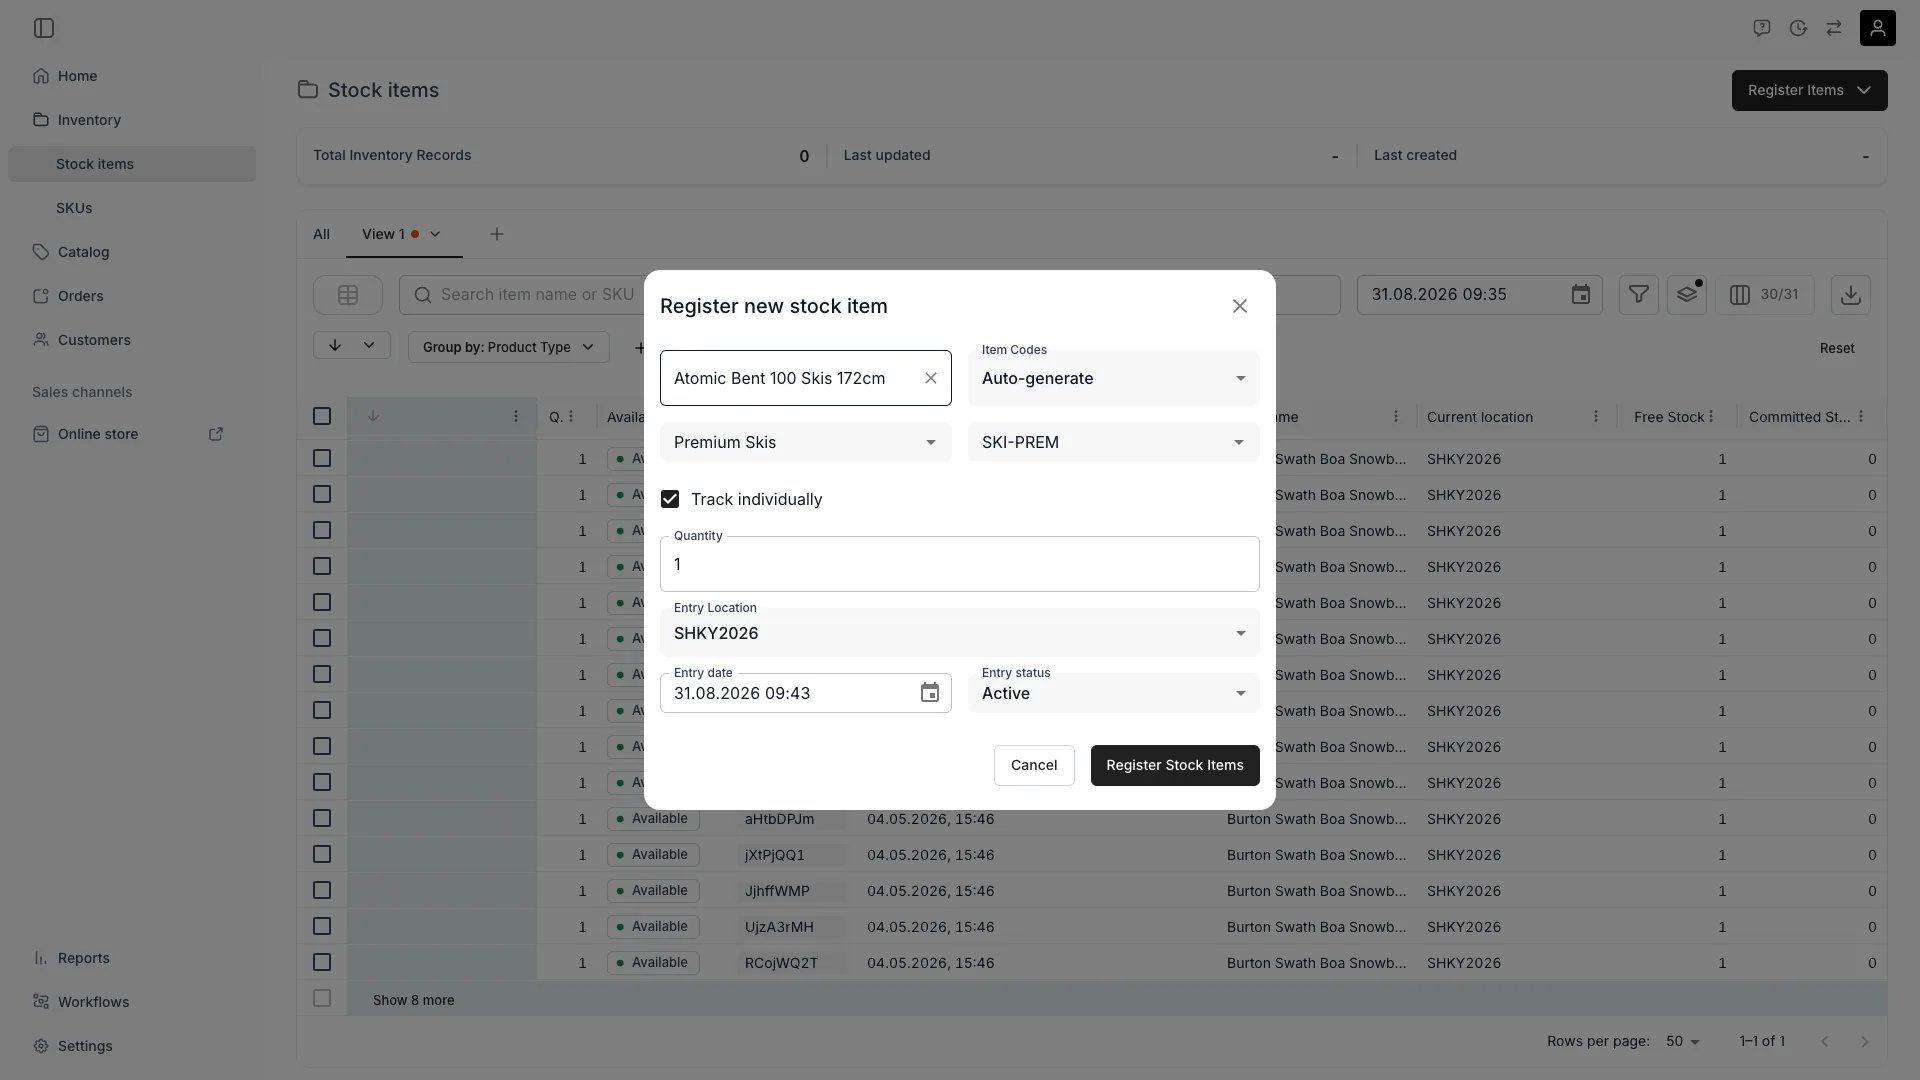Open the history clock icon in header

pyautogui.click(x=1798, y=28)
